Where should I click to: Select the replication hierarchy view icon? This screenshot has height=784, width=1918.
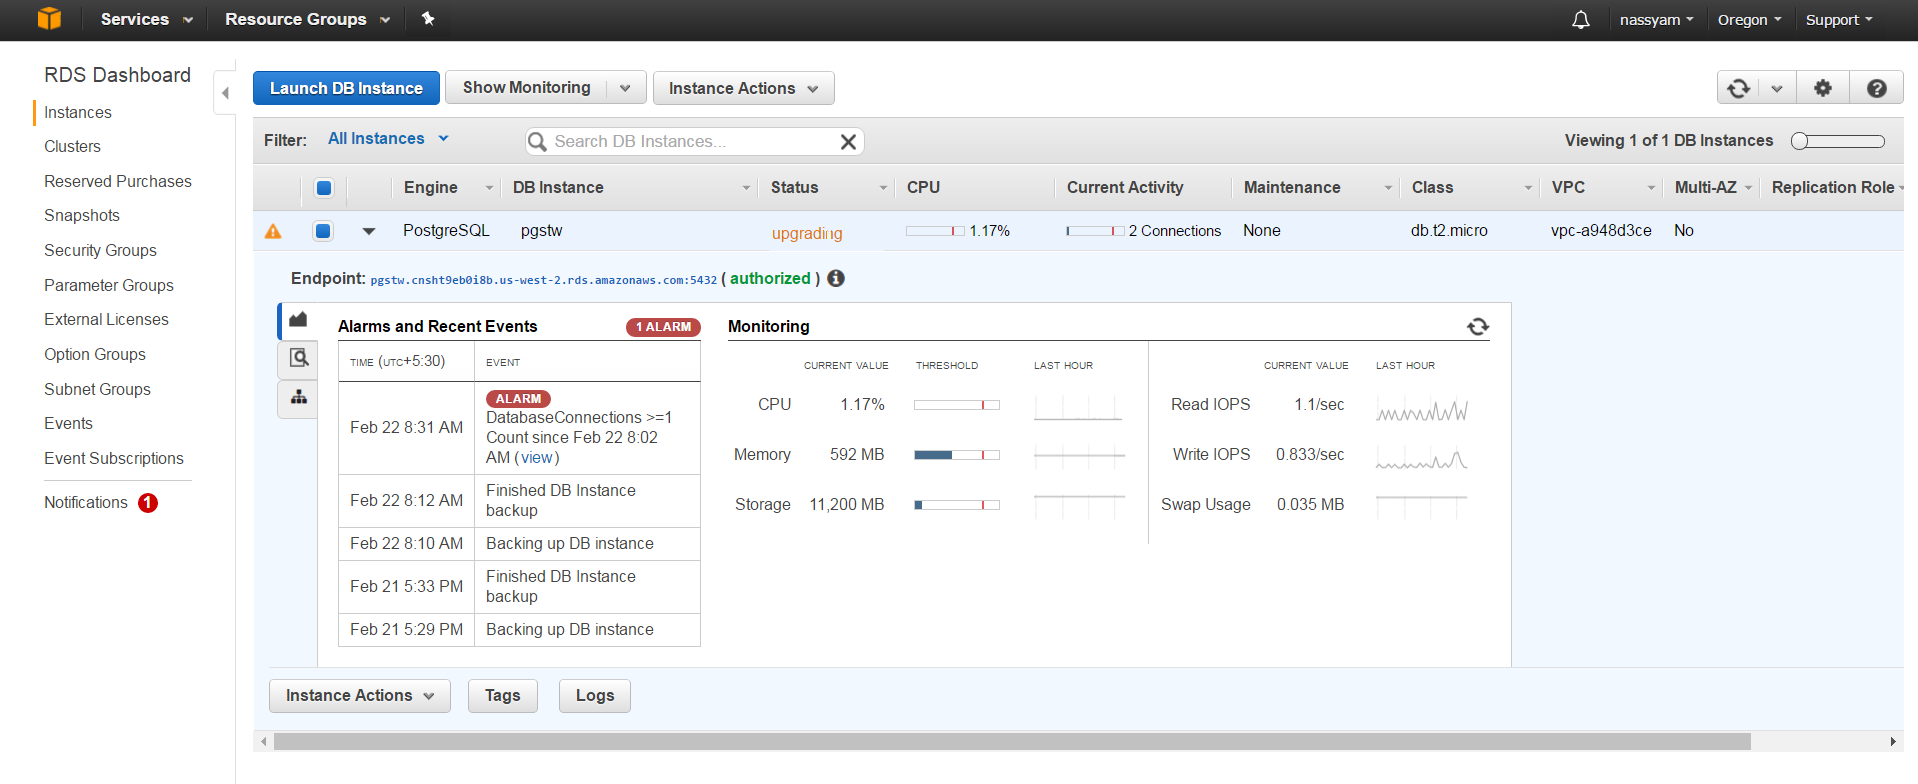[x=298, y=398]
